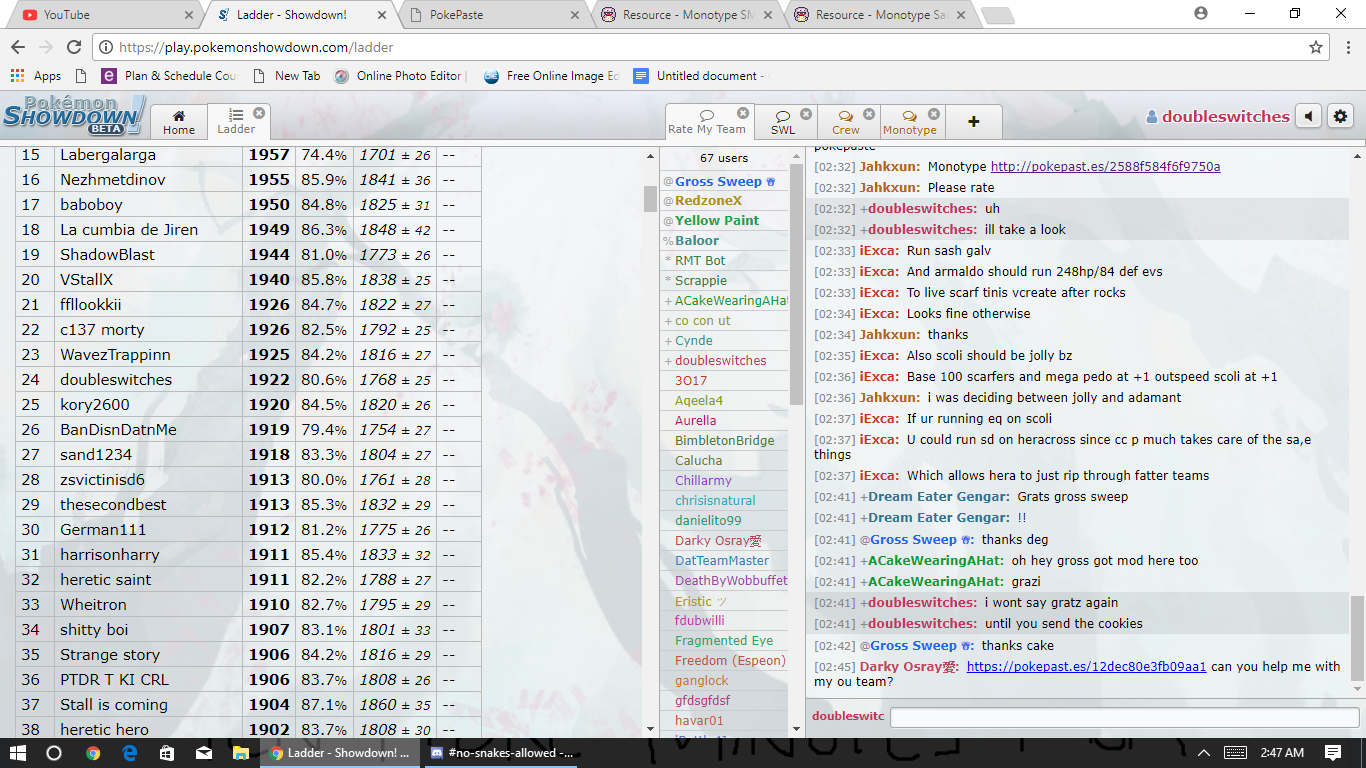Screen dimensions: 1366x768
Task: Select RMT Bot in user list
Action: (x=700, y=261)
